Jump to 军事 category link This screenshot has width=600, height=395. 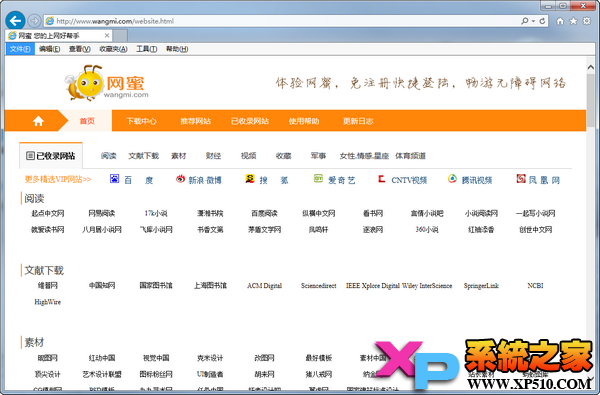tap(318, 156)
